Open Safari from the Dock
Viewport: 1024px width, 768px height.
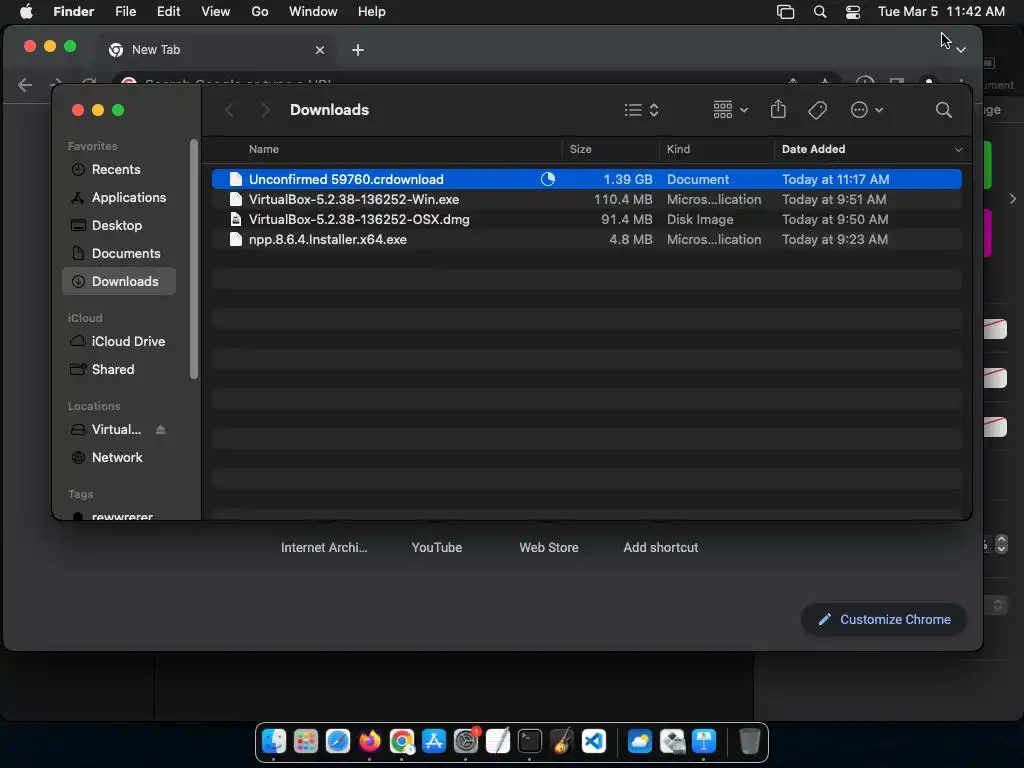coord(338,742)
